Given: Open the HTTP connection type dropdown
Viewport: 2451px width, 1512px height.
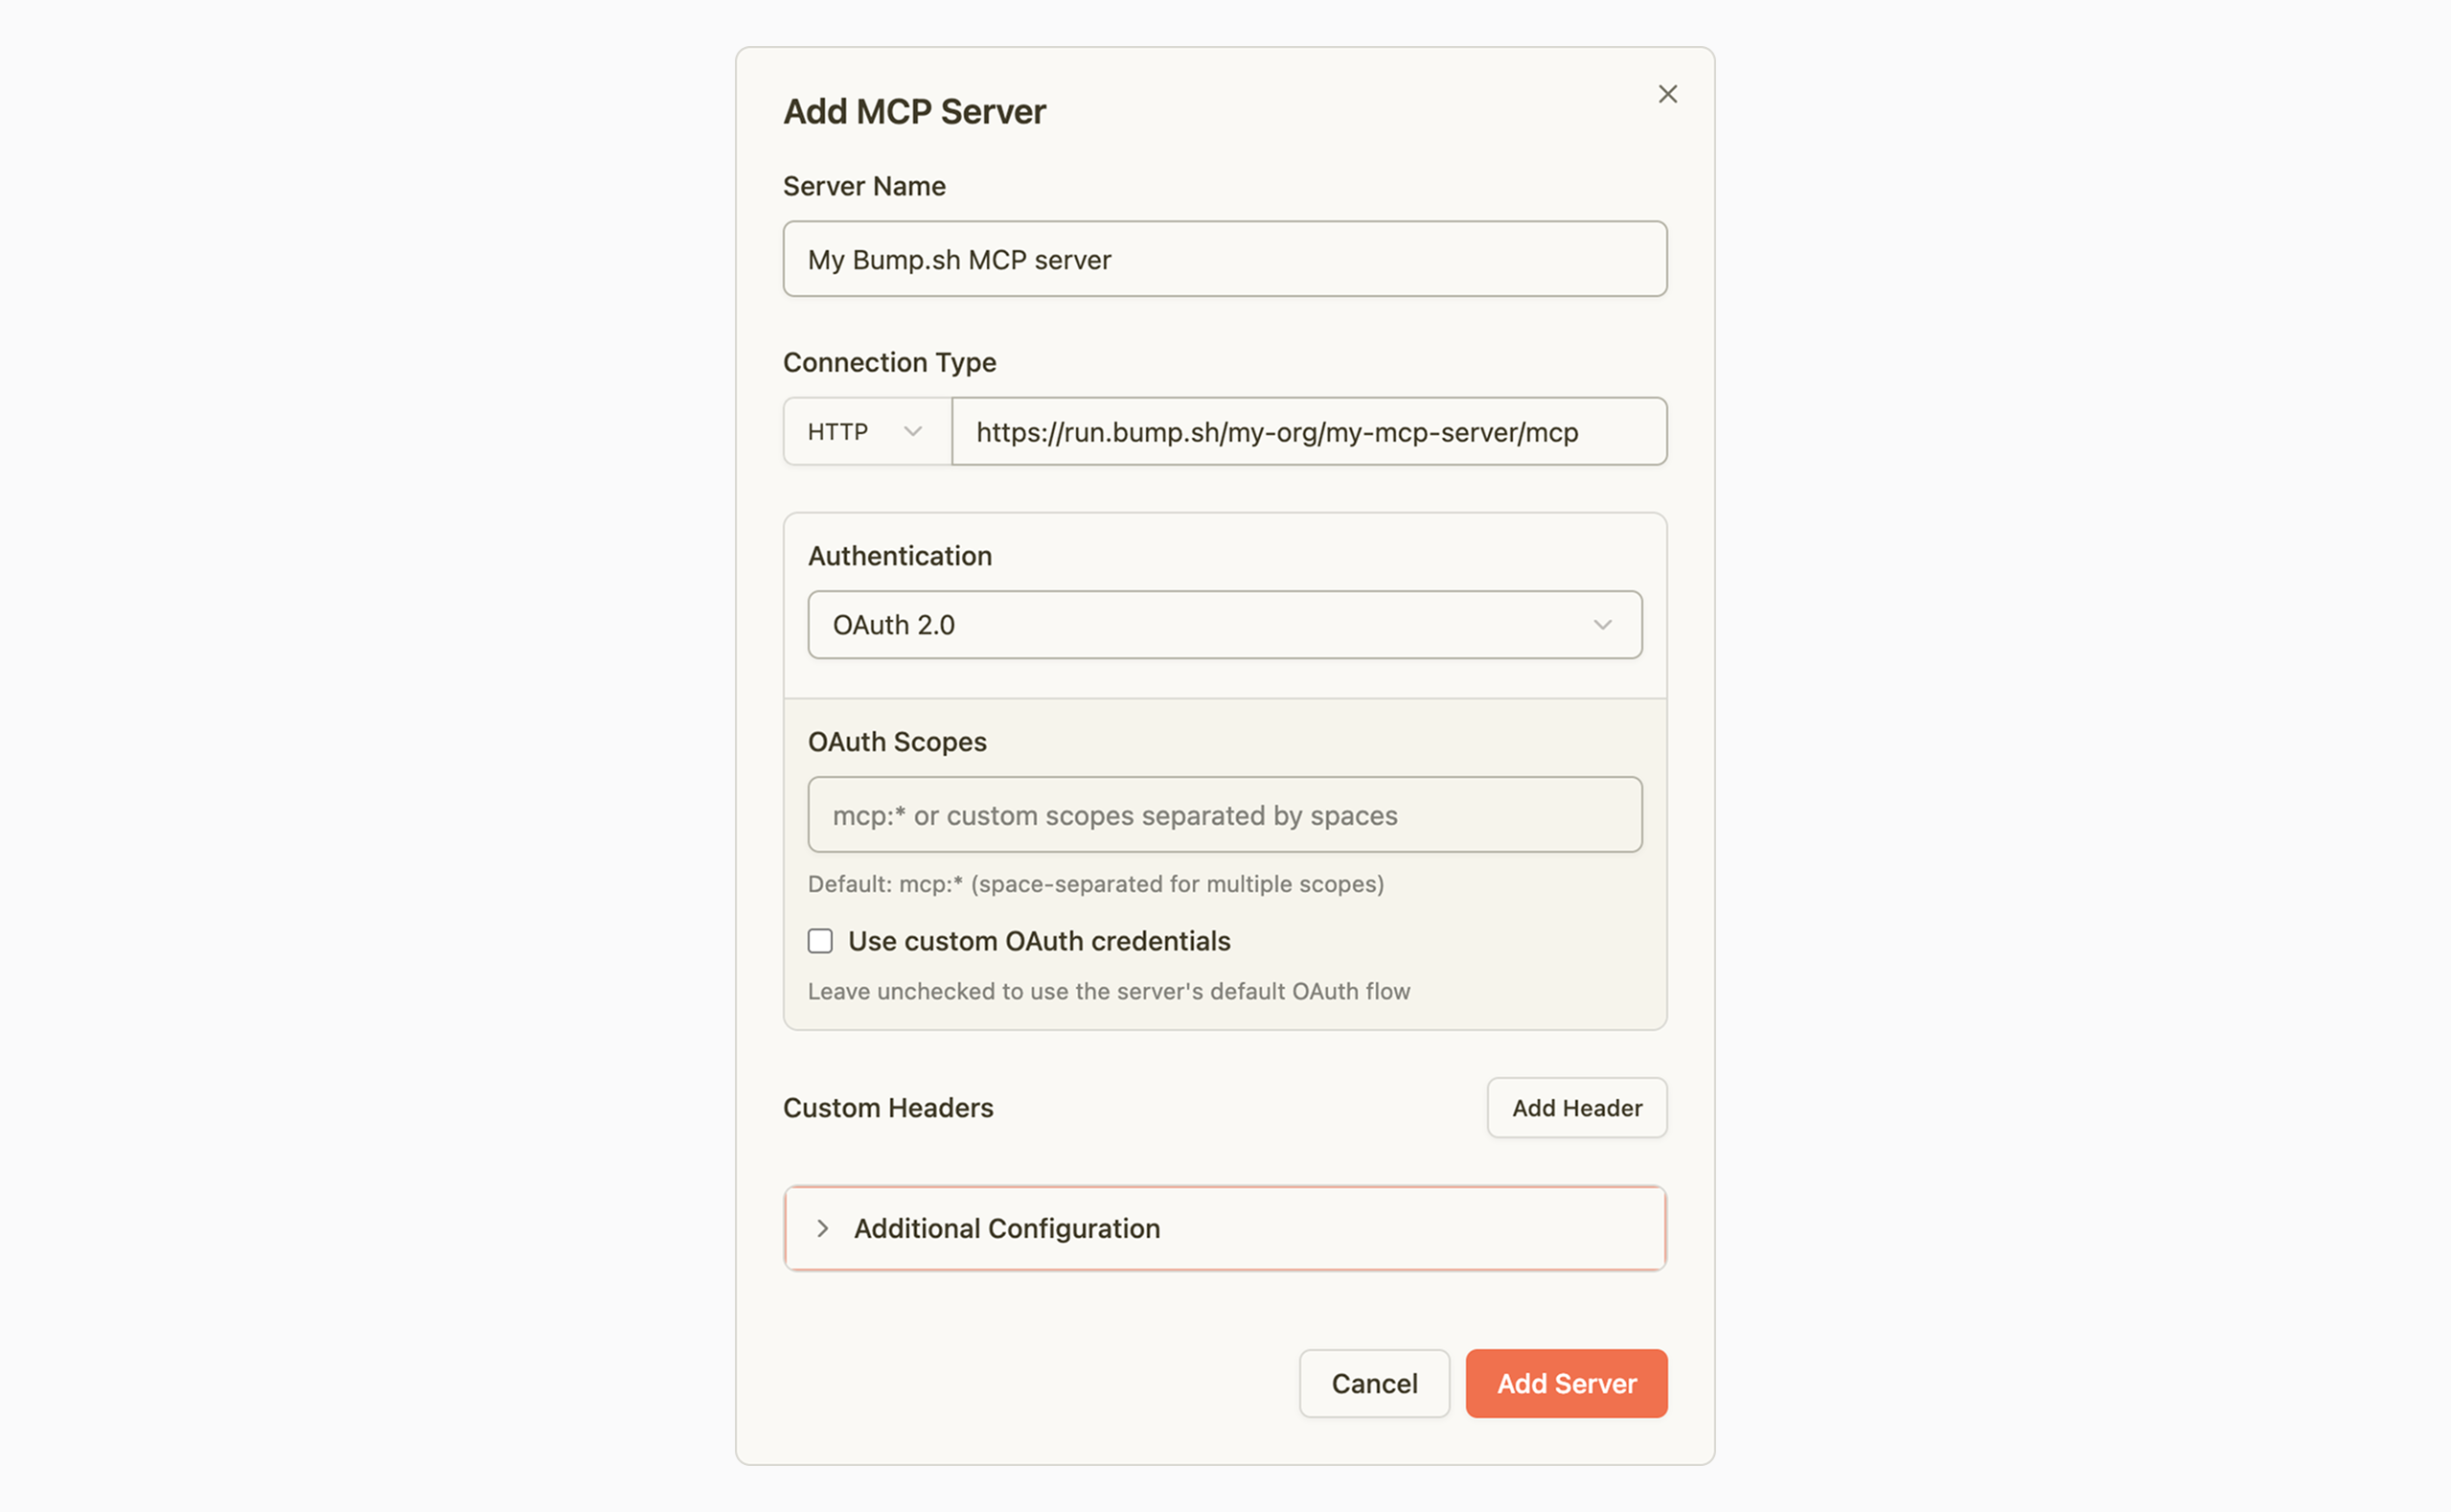Looking at the screenshot, I should pos(866,431).
